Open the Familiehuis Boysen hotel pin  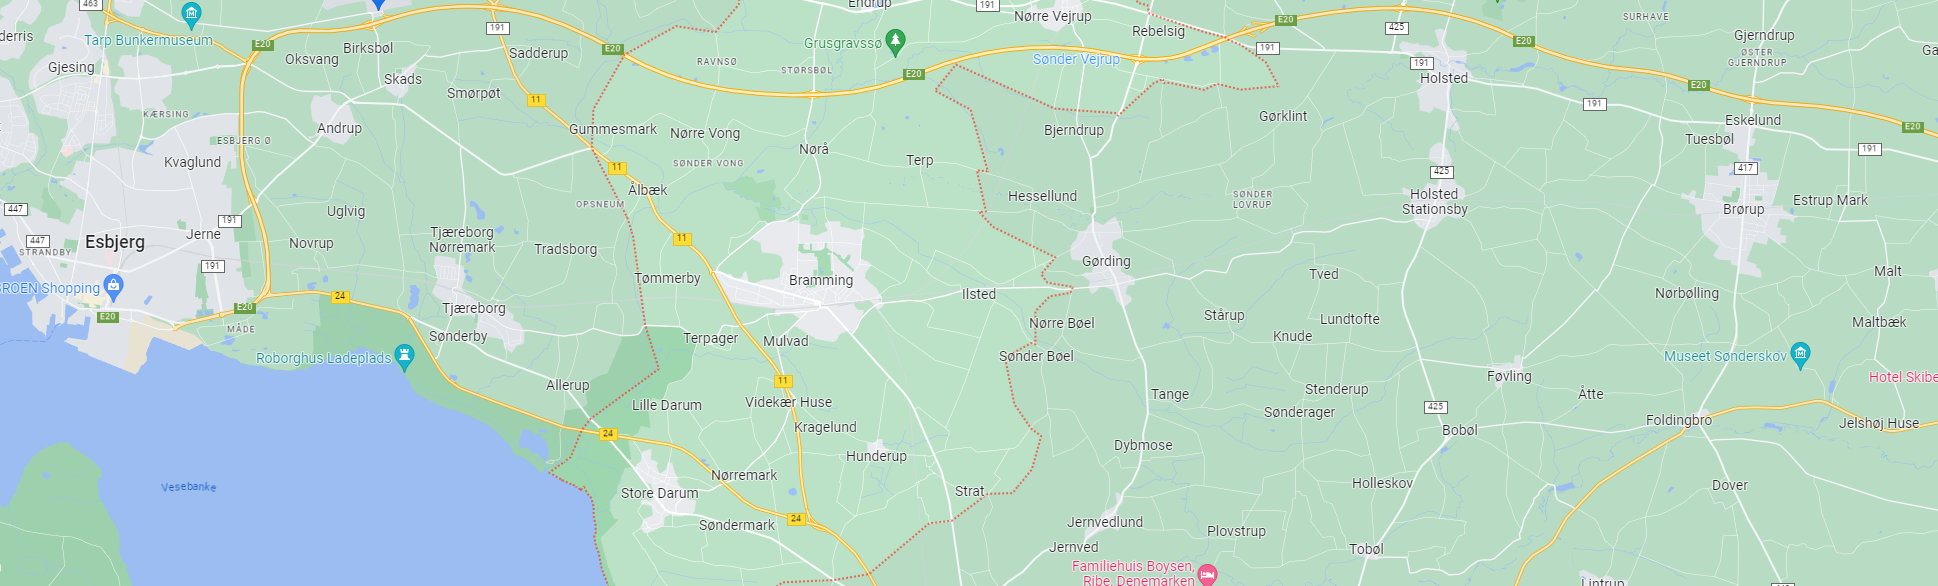coord(1207,574)
